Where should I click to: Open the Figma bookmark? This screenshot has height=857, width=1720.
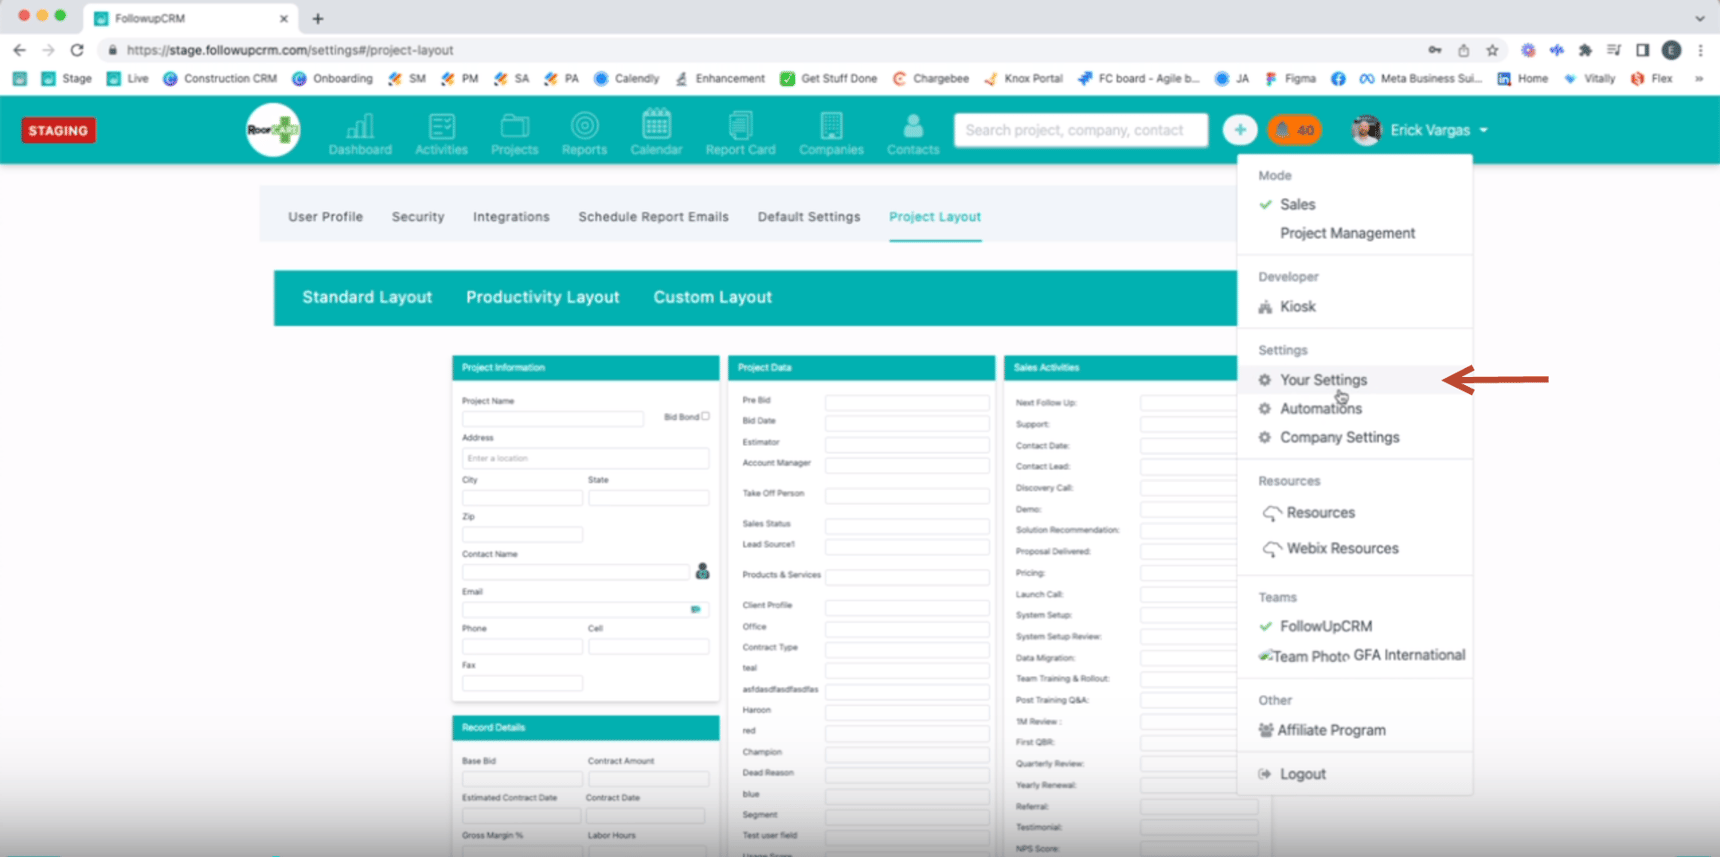point(1290,78)
